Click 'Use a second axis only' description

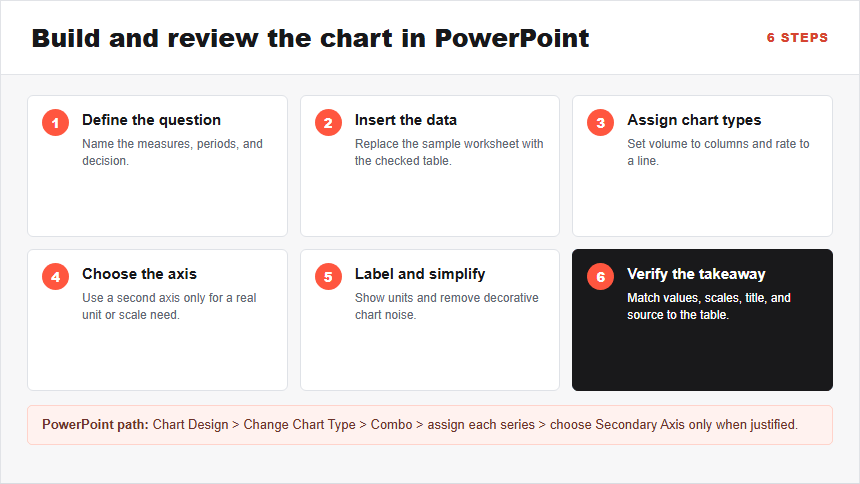coord(169,306)
